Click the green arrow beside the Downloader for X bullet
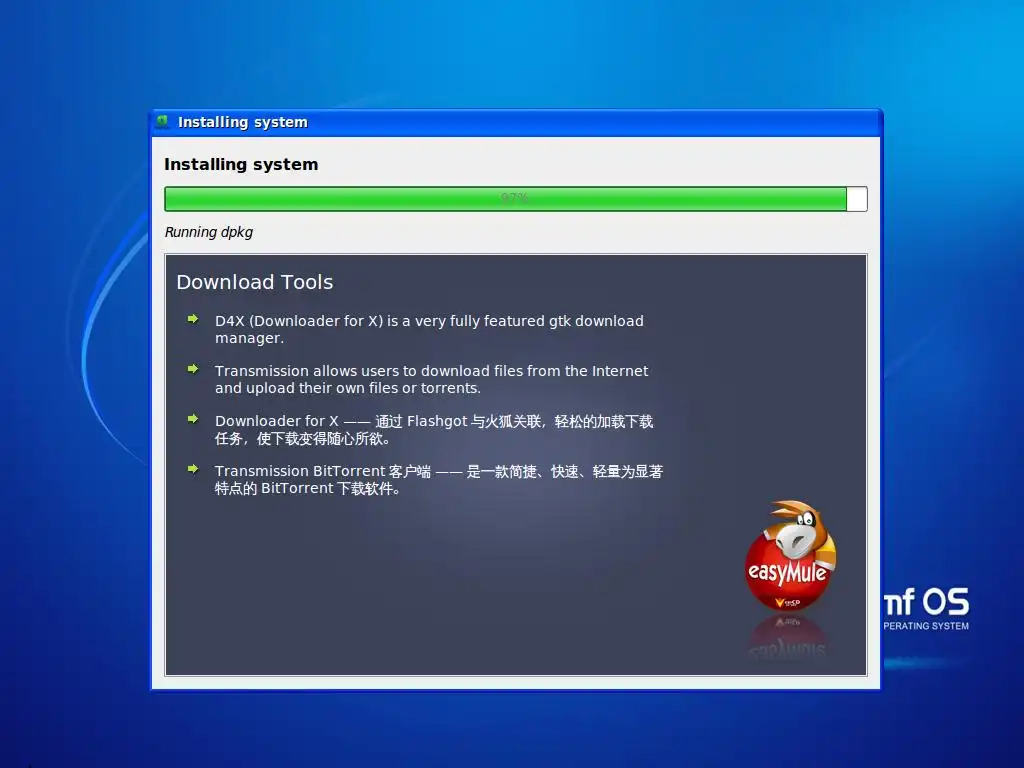1024x768 pixels. [193, 419]
